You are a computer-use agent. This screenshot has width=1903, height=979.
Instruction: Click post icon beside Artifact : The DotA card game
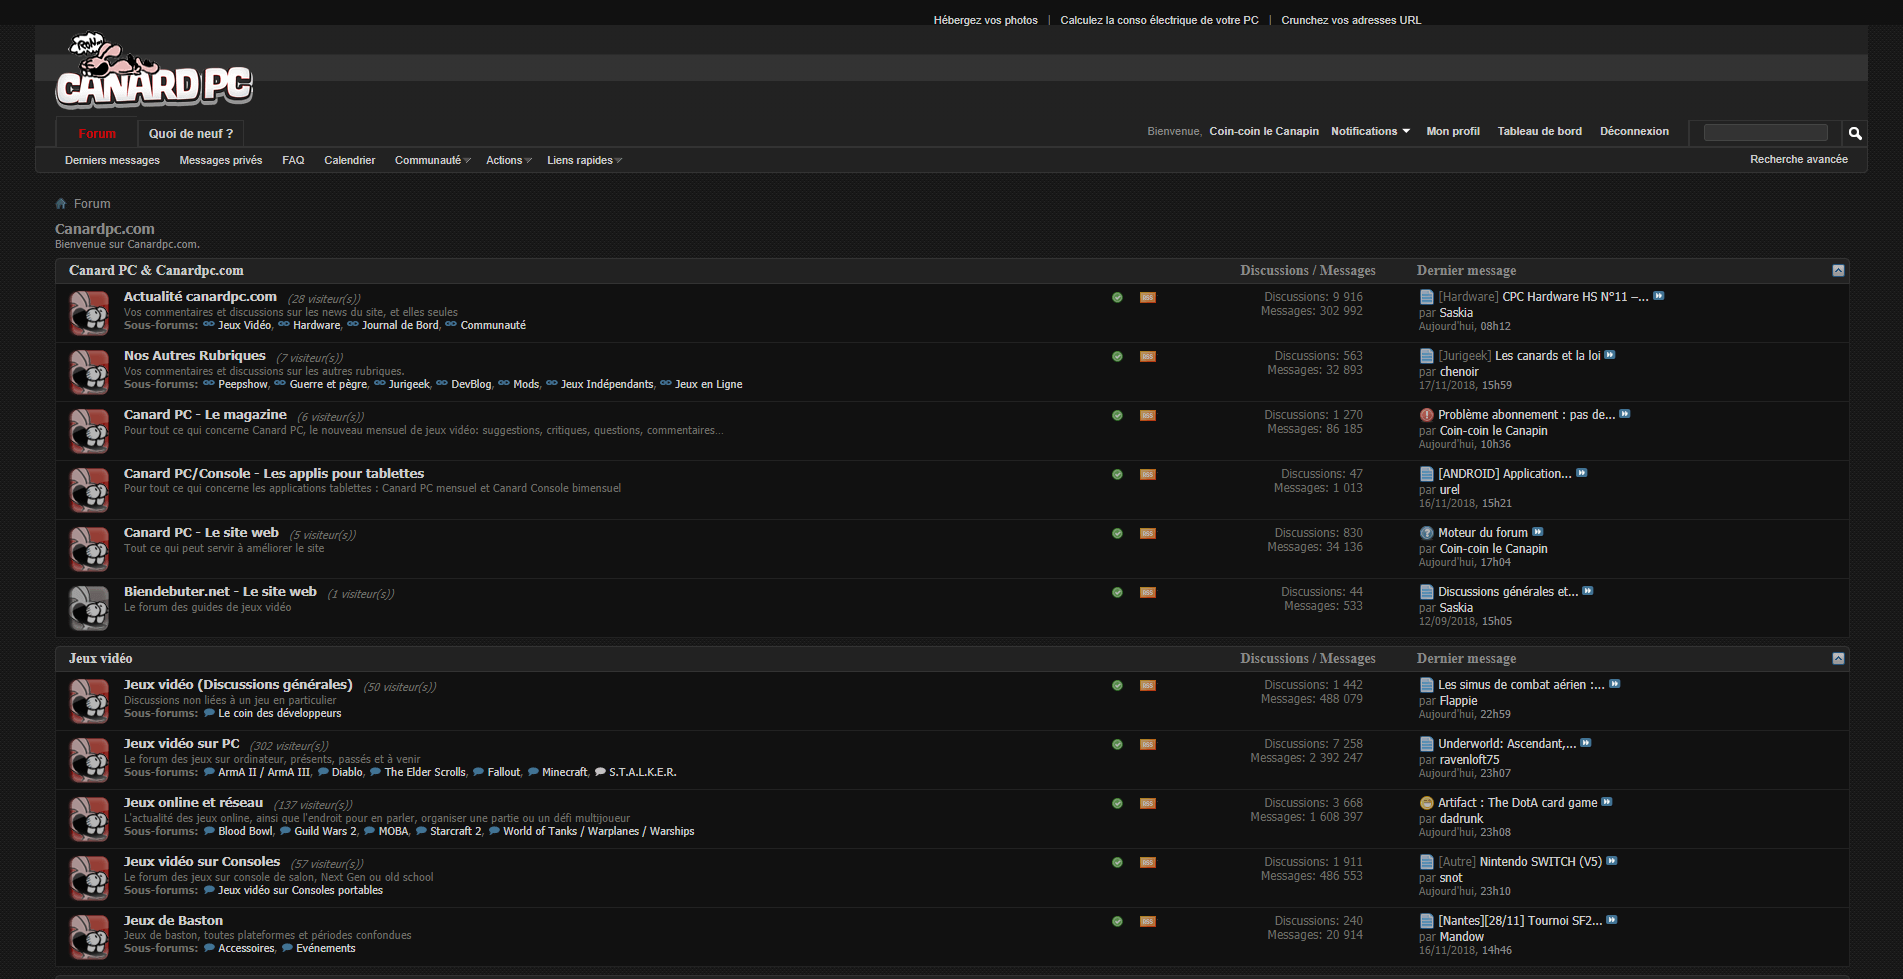click(1427, 803)
